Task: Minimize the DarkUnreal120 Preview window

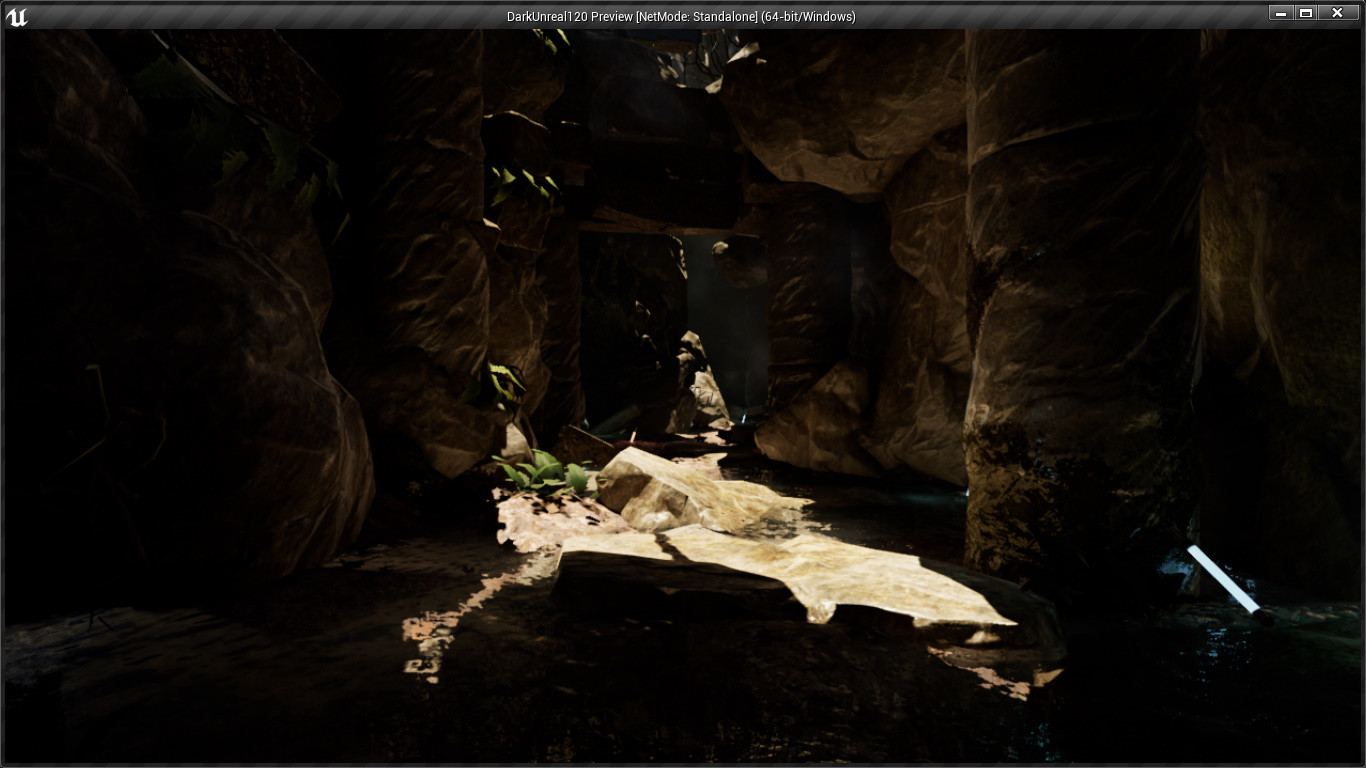Action: [x=1280, y=12]
